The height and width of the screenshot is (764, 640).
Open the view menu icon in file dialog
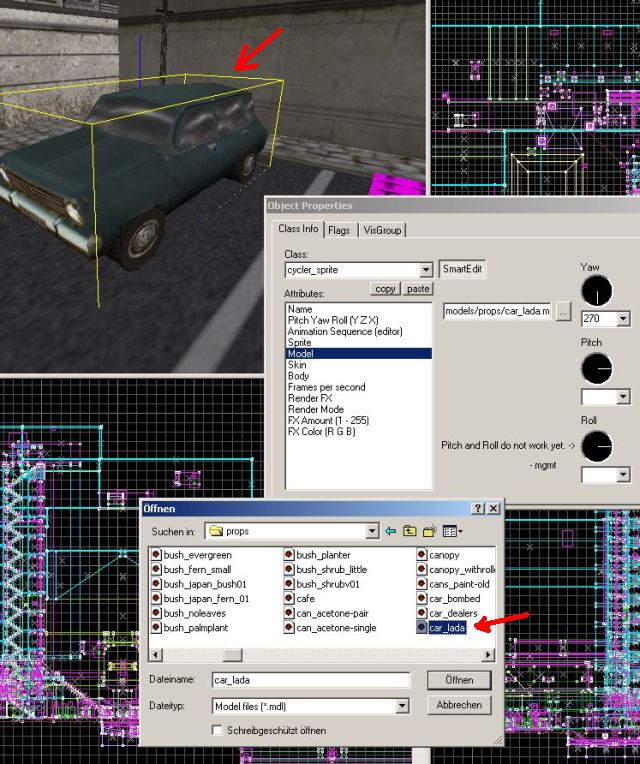pos(452,531)
